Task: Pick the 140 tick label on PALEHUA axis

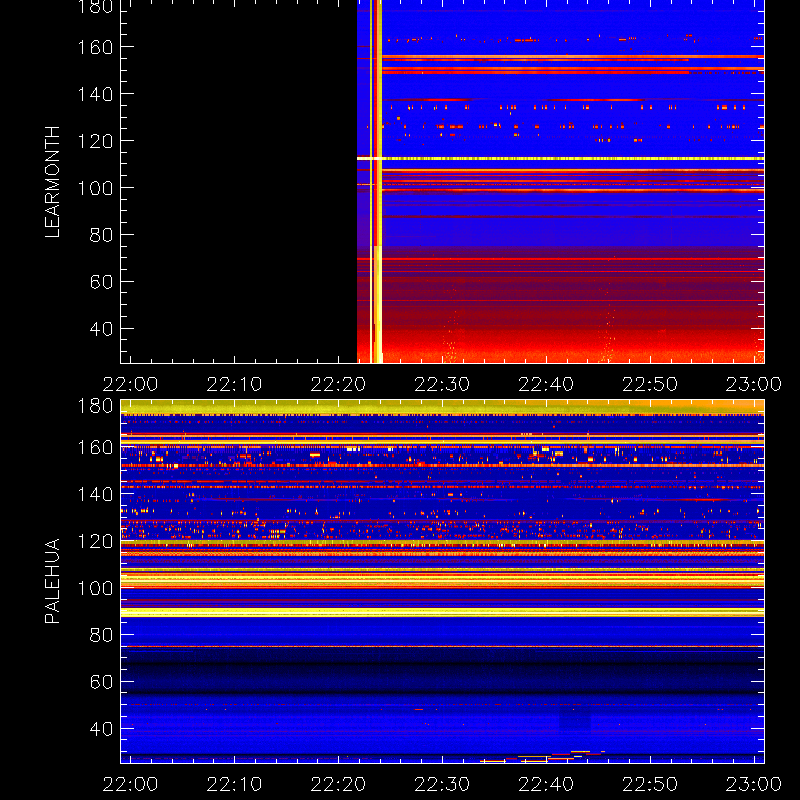Action: [95, 494]
